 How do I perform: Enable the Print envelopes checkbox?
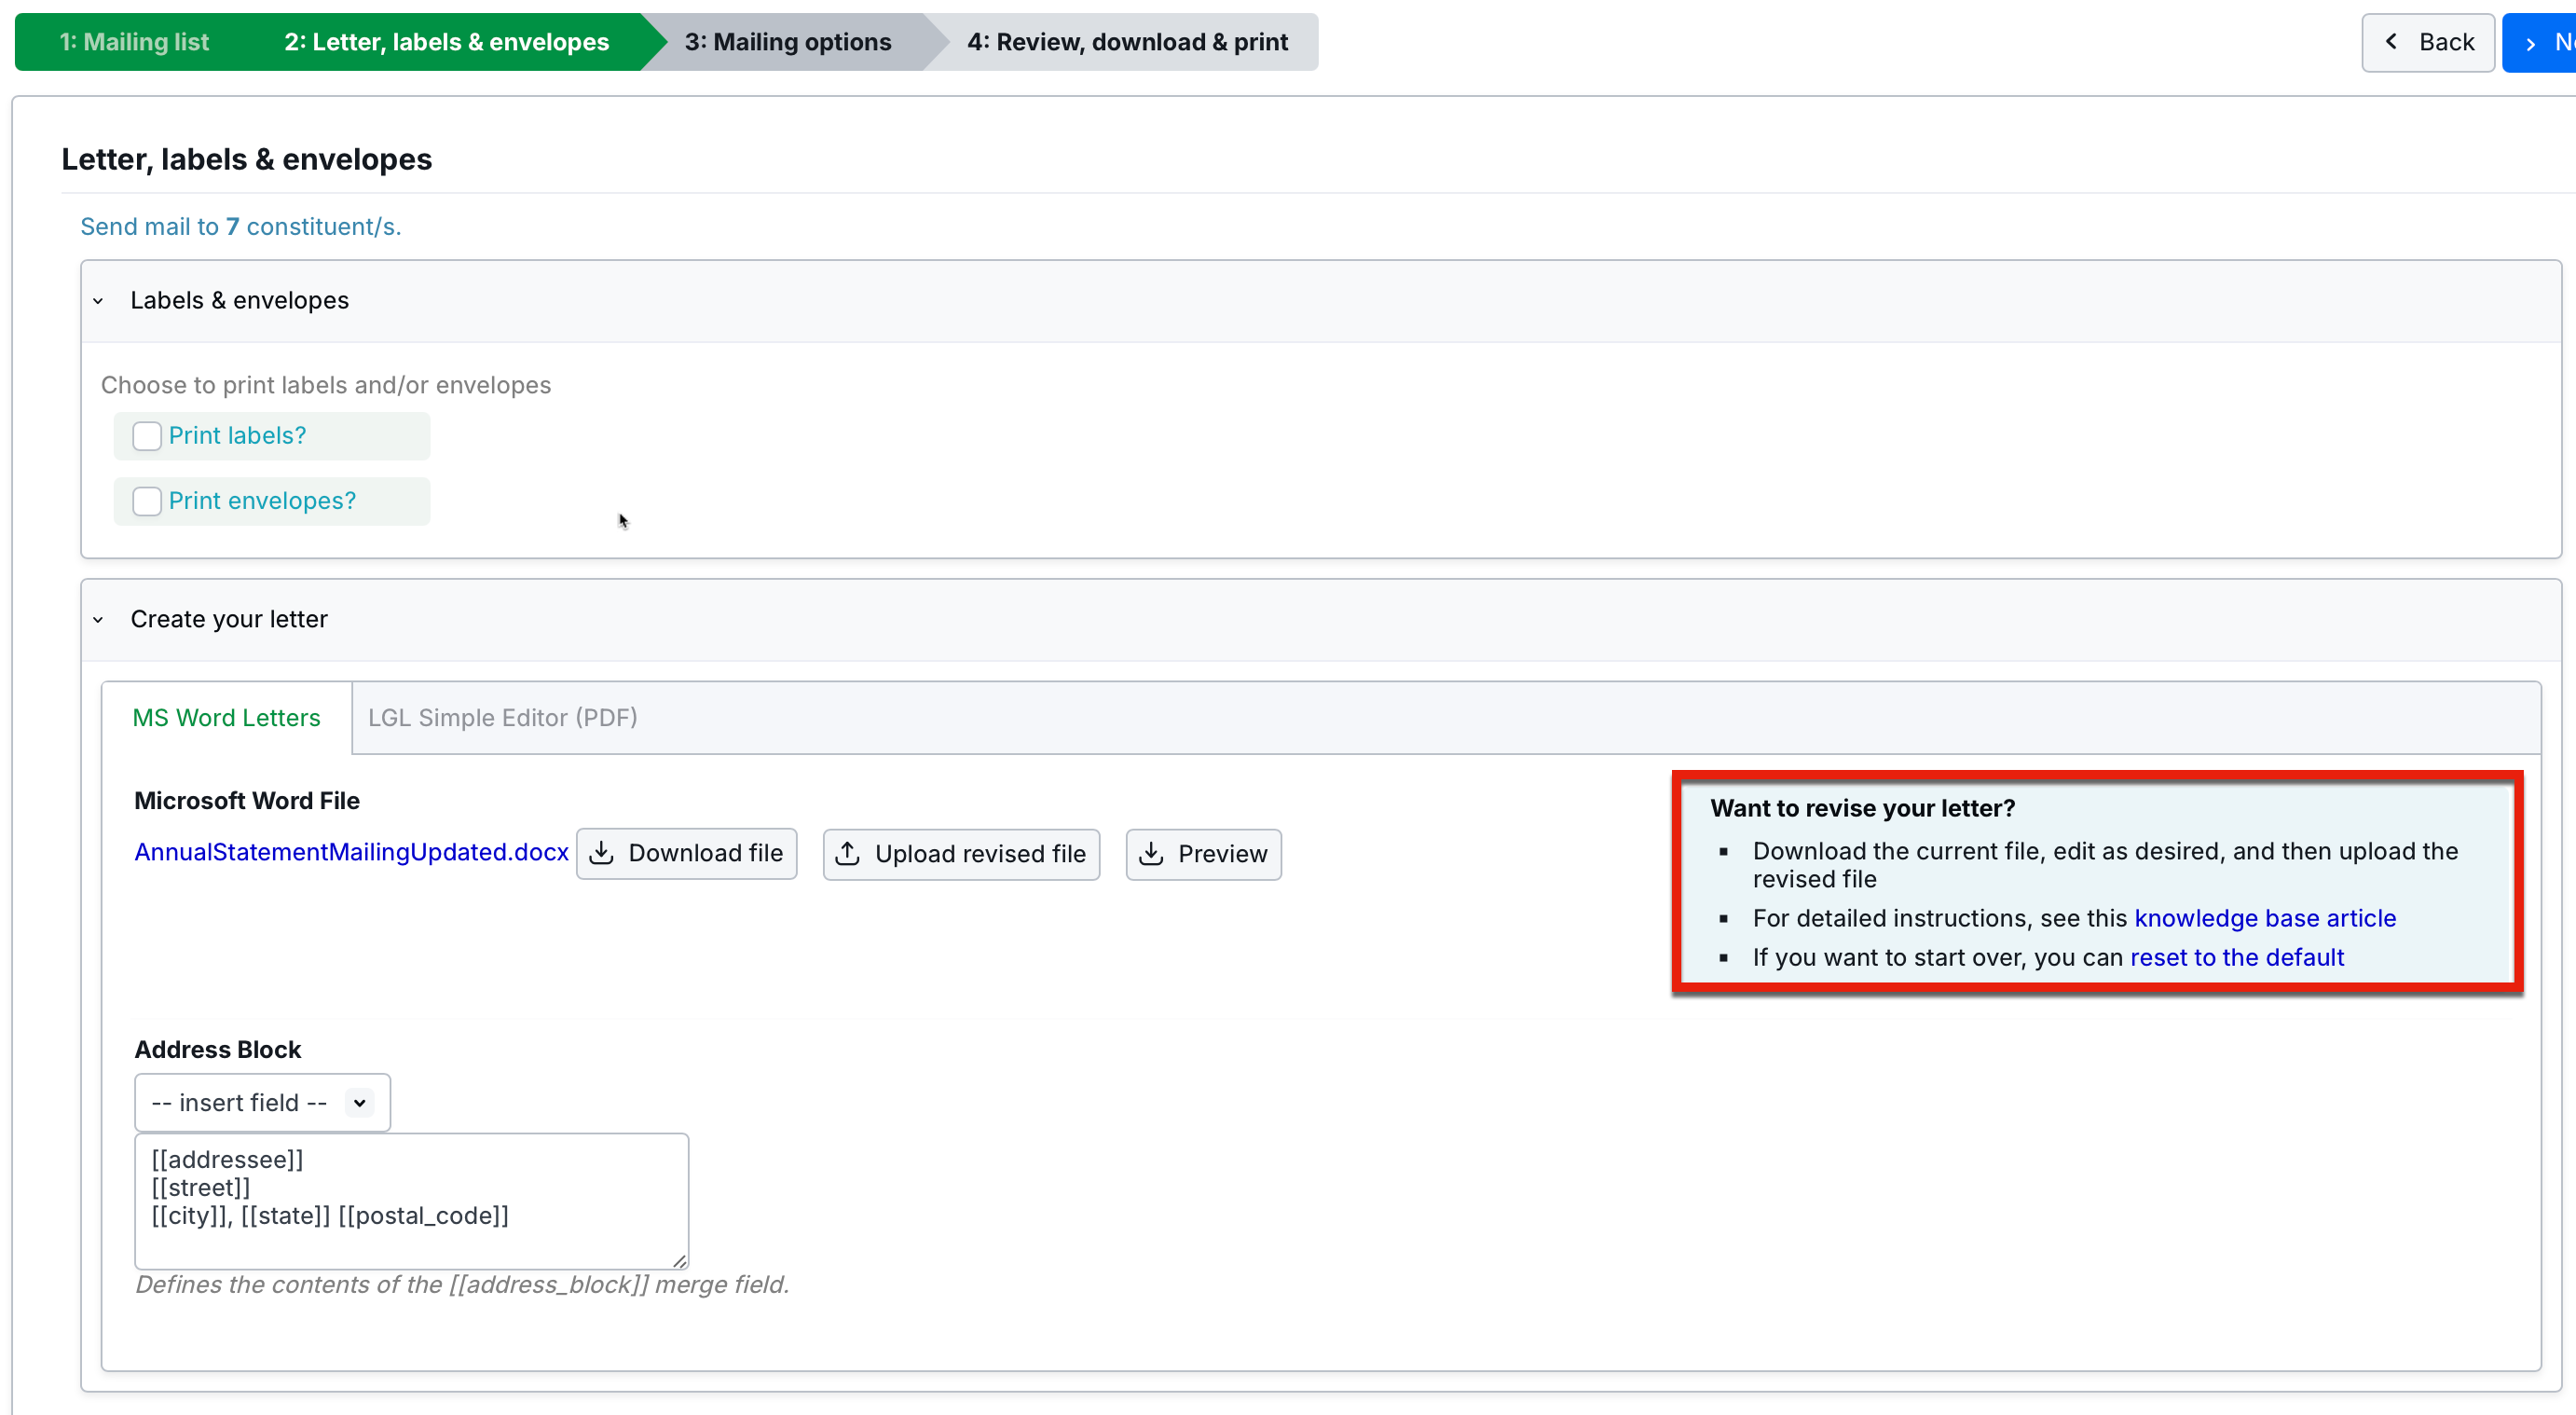point(147,501)
